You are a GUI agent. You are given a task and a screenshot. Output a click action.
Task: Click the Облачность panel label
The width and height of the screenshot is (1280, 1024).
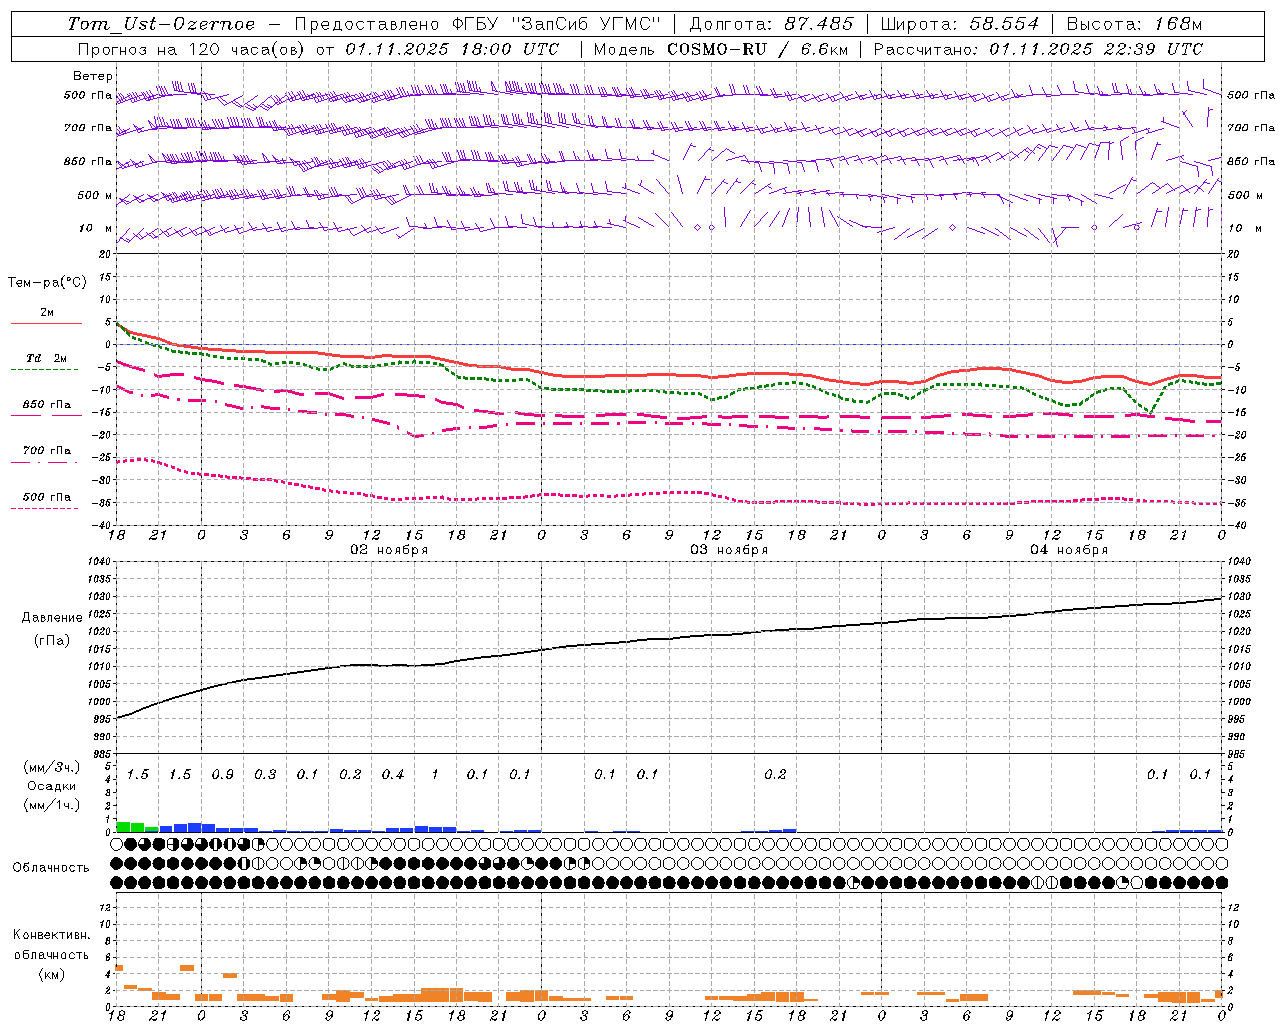(51, 868)
